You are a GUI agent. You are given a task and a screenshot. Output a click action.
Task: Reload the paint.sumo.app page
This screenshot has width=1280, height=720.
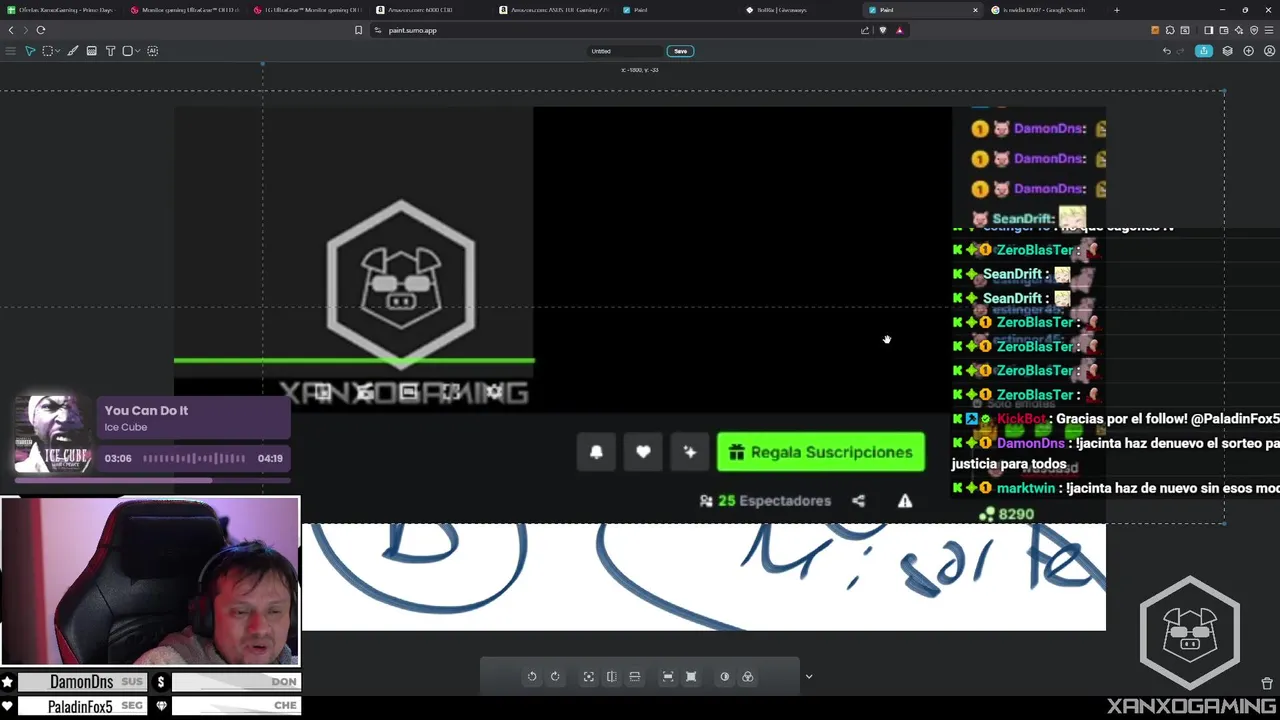[x=41, y=30]
